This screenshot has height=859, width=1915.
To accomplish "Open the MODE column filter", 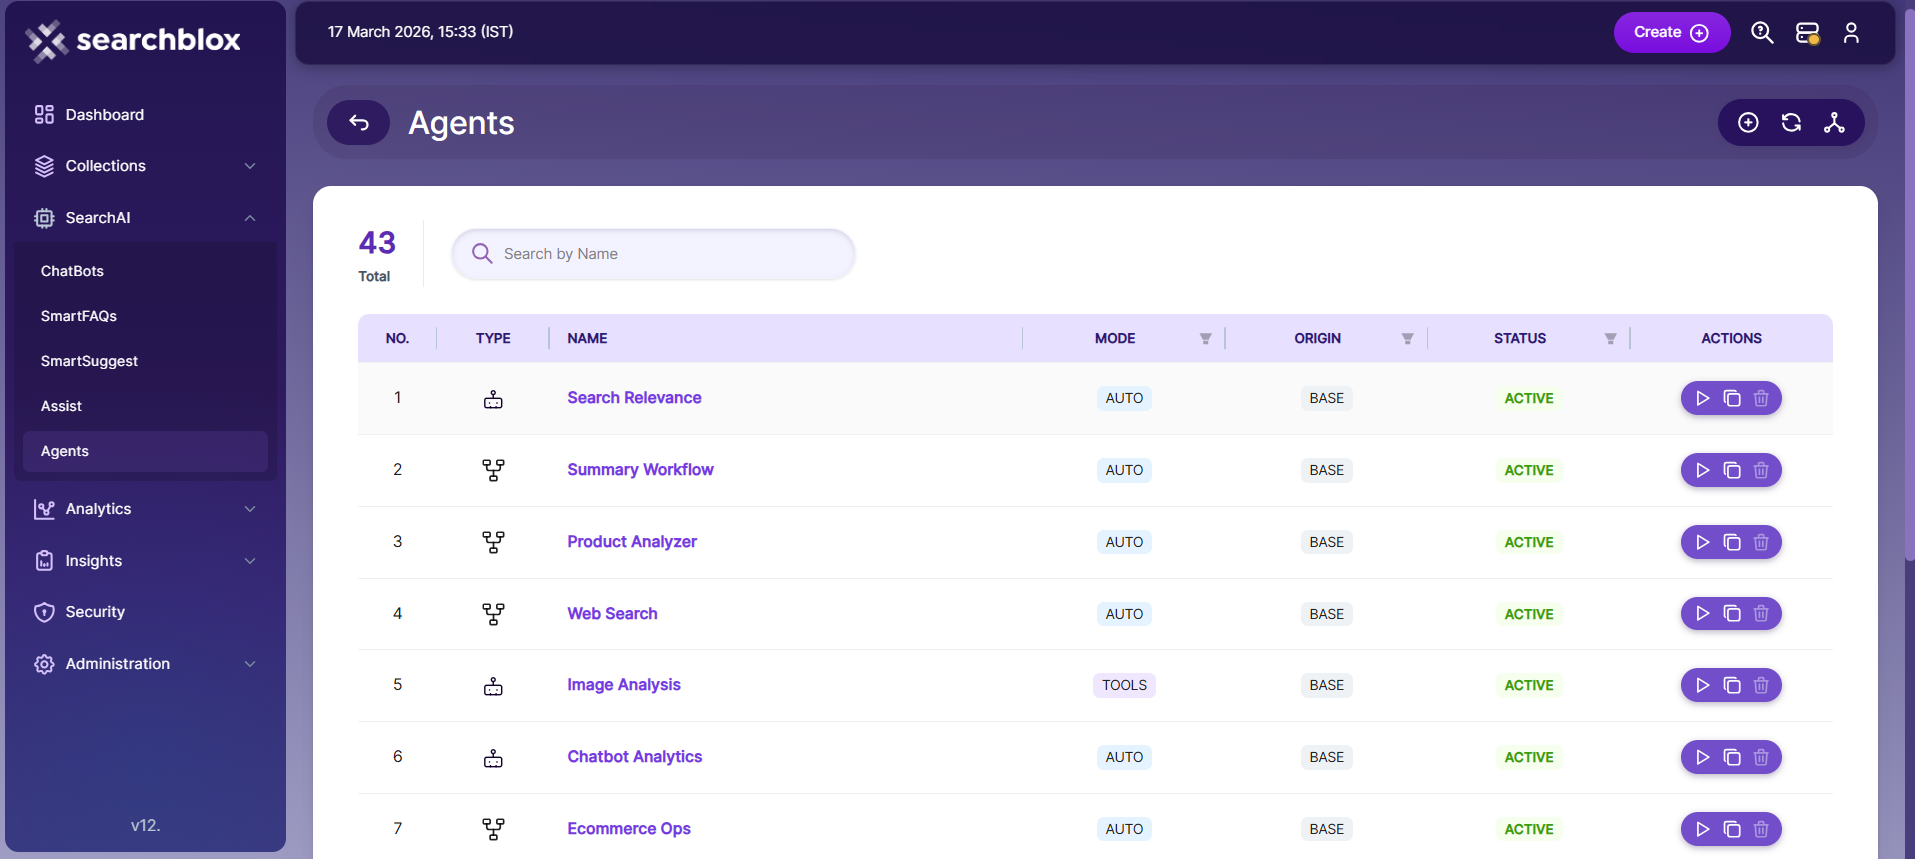I will point(1205,339).
